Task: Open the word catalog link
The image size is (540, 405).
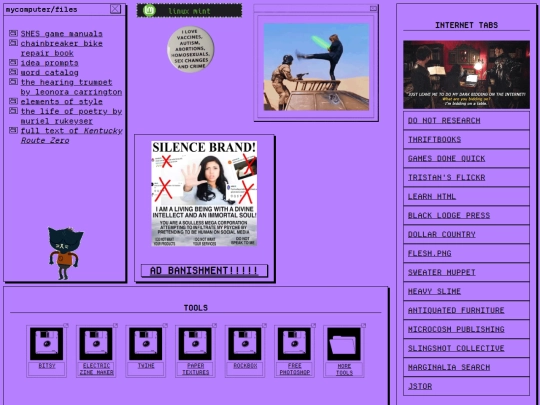Action: 50,73
